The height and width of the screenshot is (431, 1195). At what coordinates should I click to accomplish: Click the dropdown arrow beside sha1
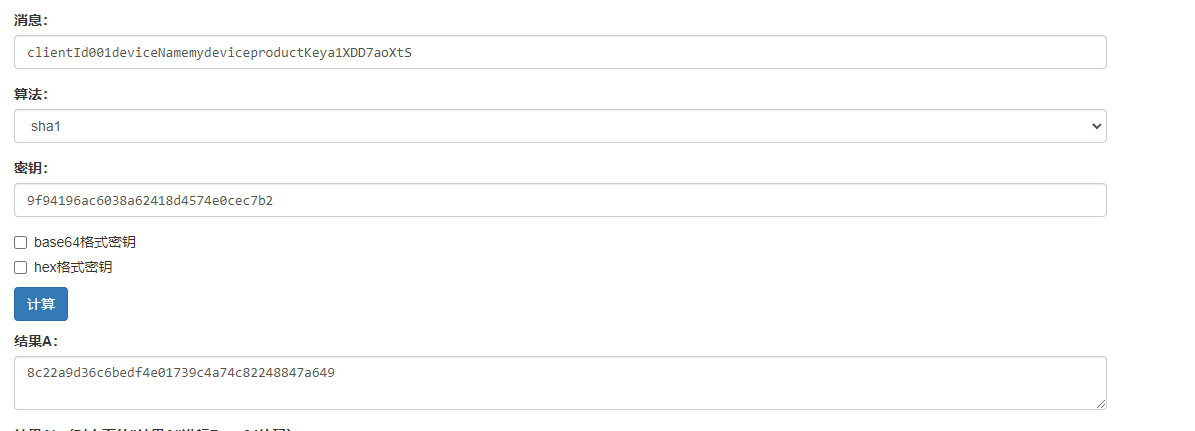pos(1097,126)
